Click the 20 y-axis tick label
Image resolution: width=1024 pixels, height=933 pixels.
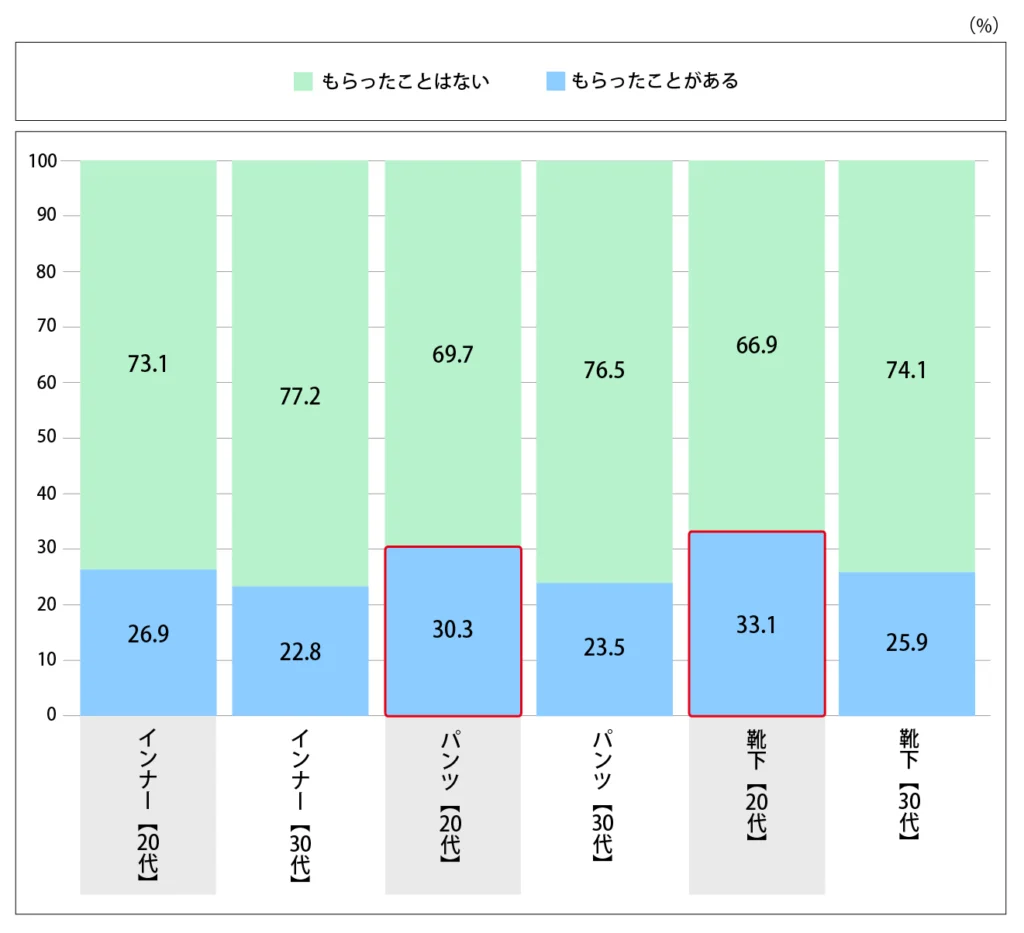(46, 604)
